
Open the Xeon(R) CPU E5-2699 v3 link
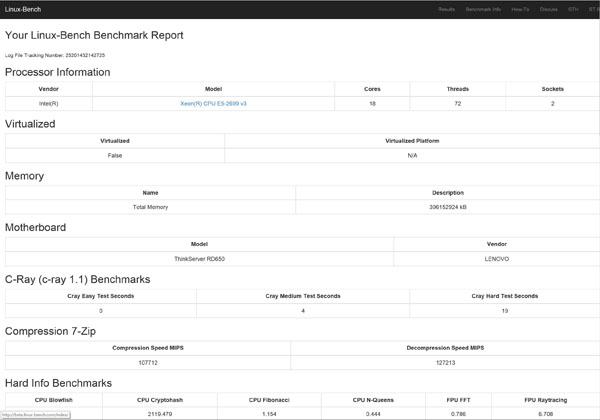click(213, 104)
